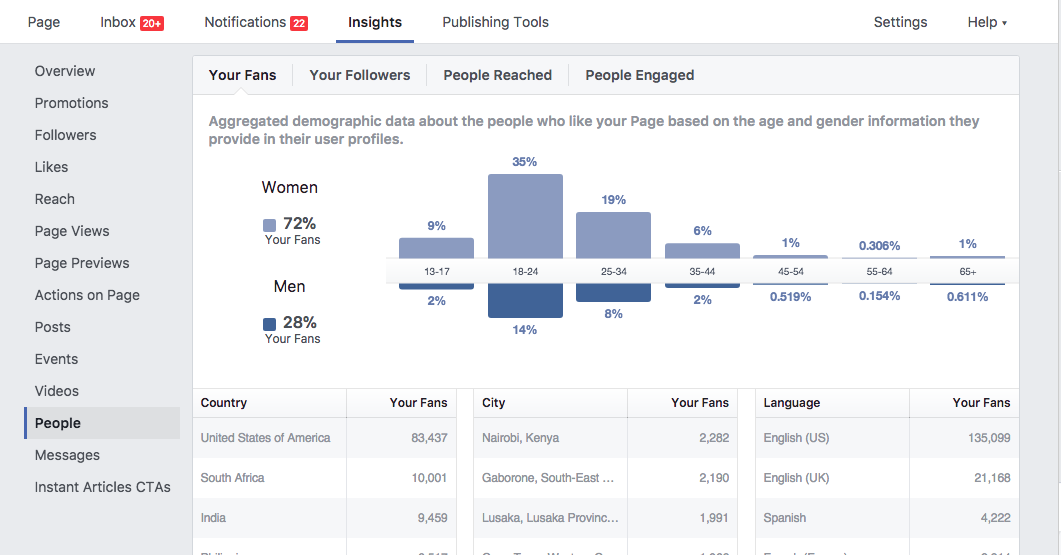Image resolution: width=1061 pixels, height=555 pixels.
Task: Open the Publishing Tools tab
Action: (495, 22)
